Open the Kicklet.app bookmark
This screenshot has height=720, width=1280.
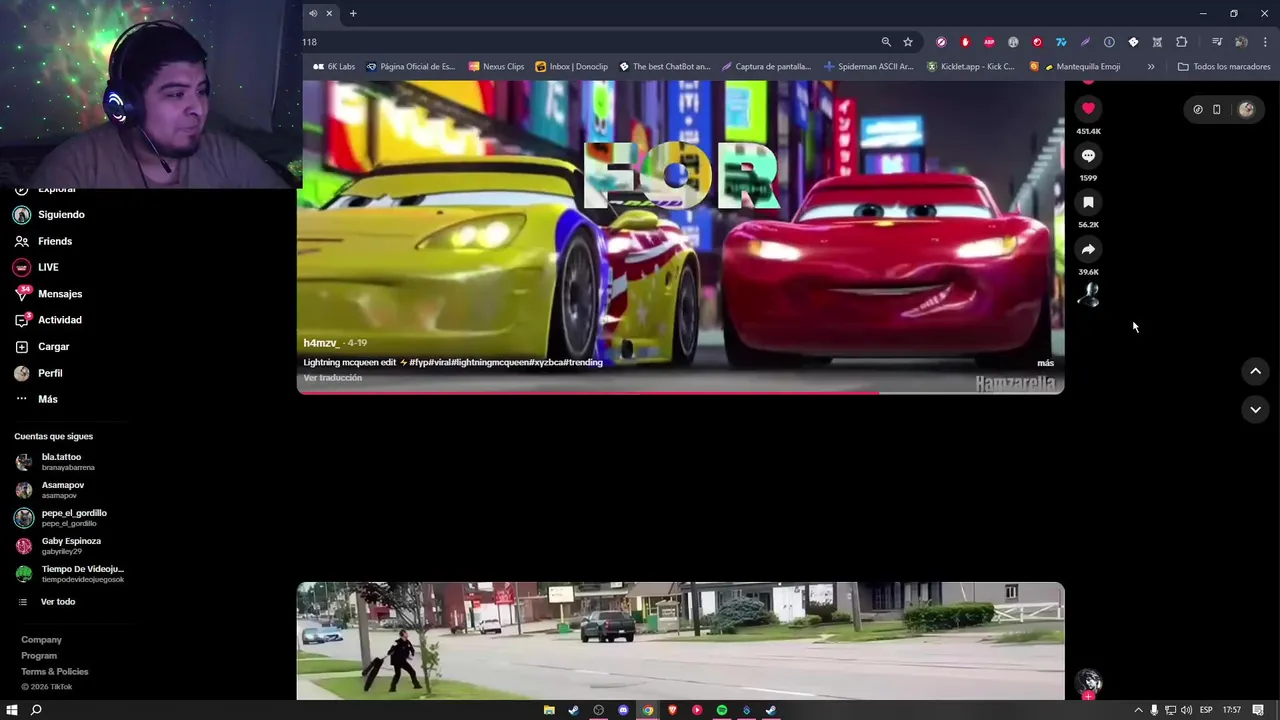970,67
